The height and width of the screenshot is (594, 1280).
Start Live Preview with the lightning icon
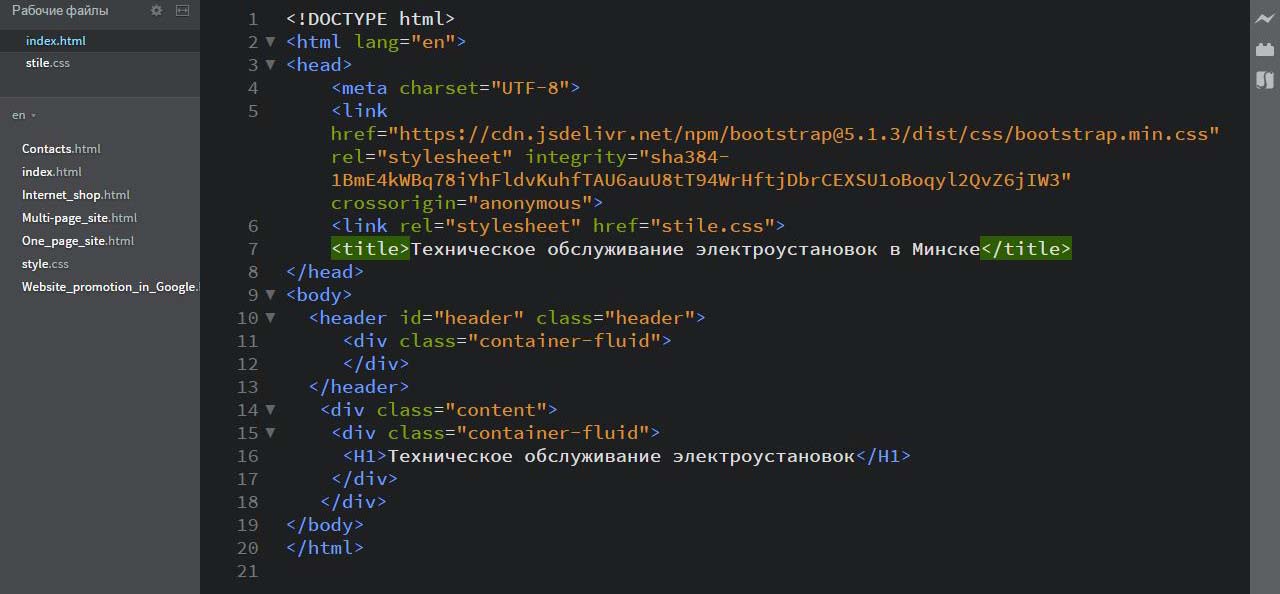tap(1265, 19)
